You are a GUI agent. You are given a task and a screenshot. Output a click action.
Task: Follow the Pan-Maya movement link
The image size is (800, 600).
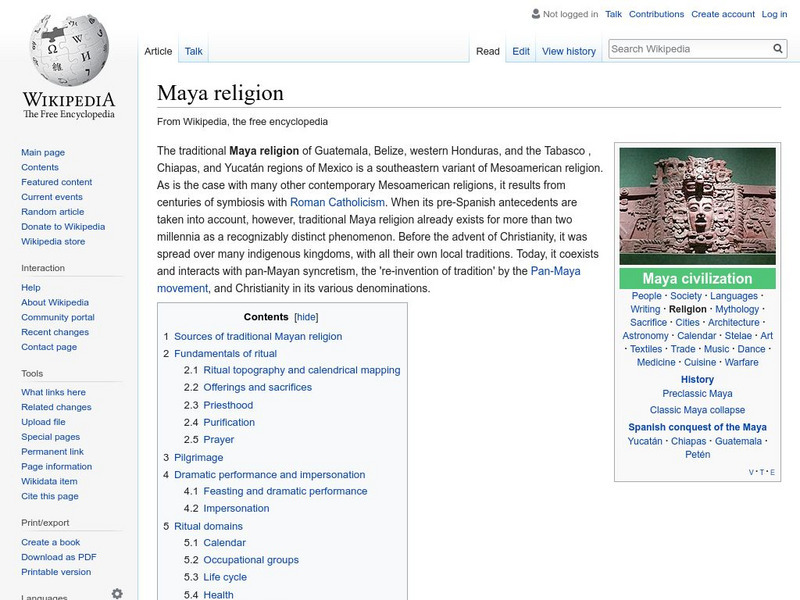coord(555,271)
